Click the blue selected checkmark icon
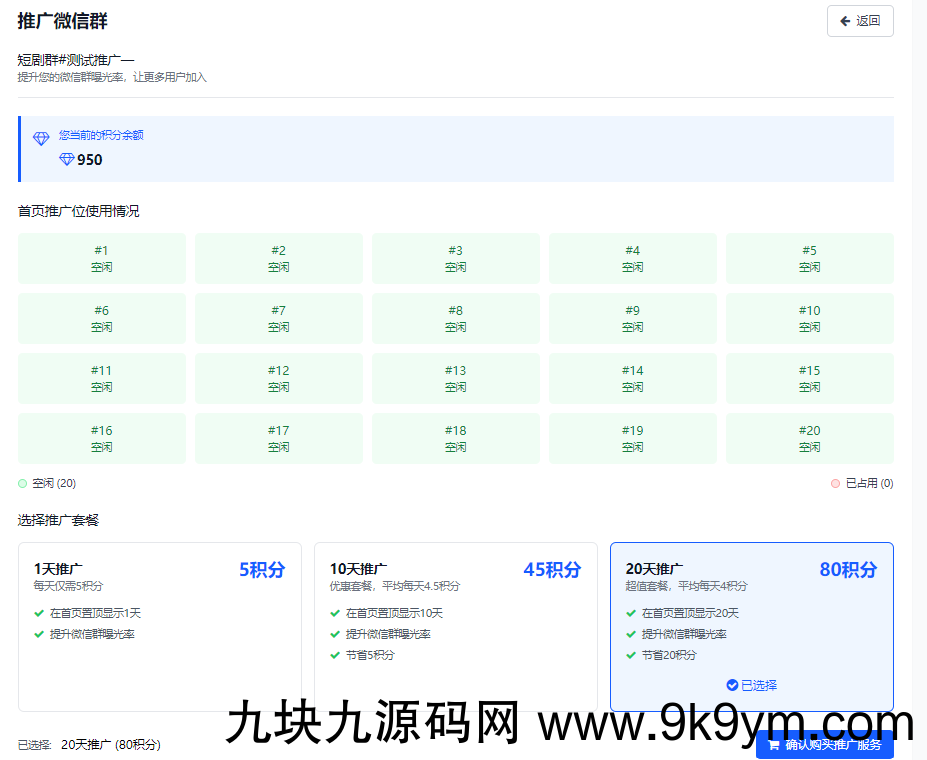Viewport: 927px width, 760px height. pos(732,685)
